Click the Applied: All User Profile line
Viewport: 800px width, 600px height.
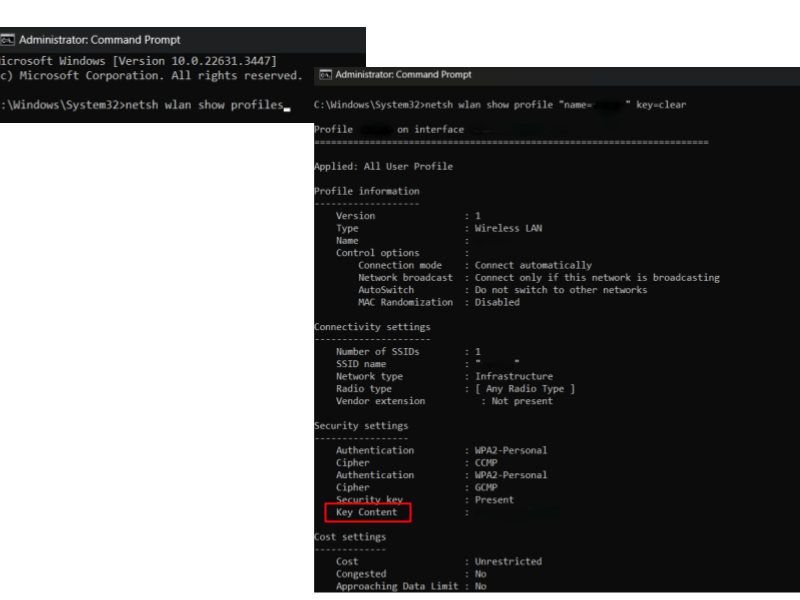[383, 166]
